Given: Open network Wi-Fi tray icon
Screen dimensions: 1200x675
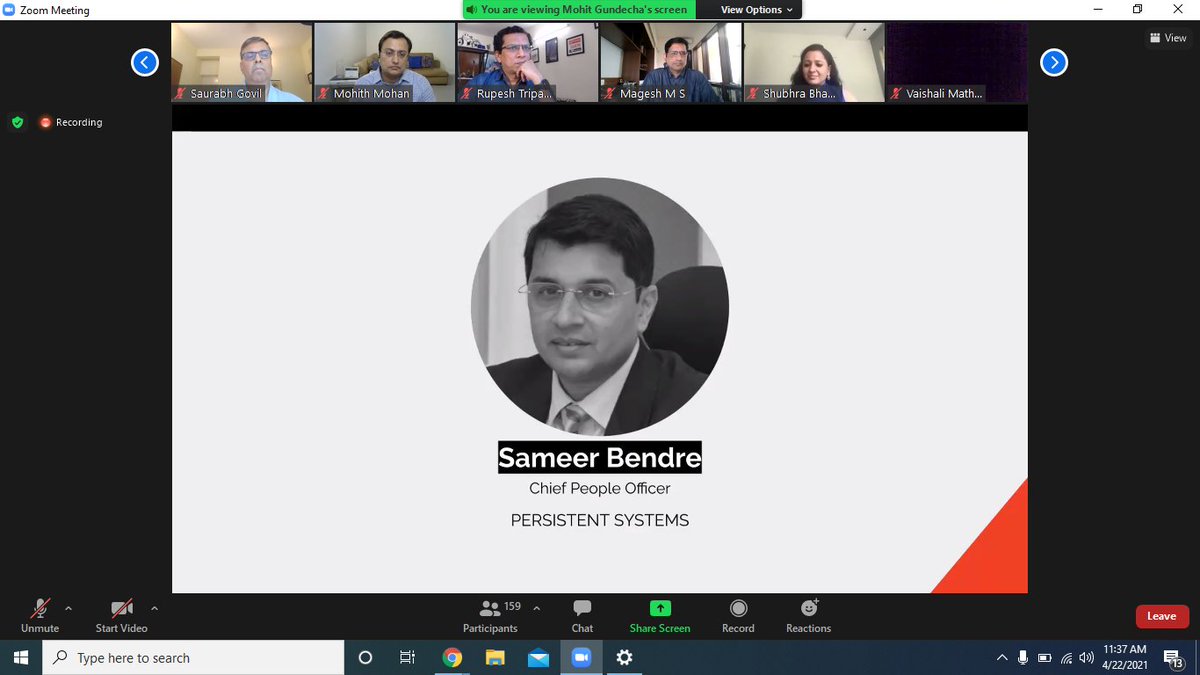Looking at the screenshot, I should pyautogui.click(x=1066, y=658).
